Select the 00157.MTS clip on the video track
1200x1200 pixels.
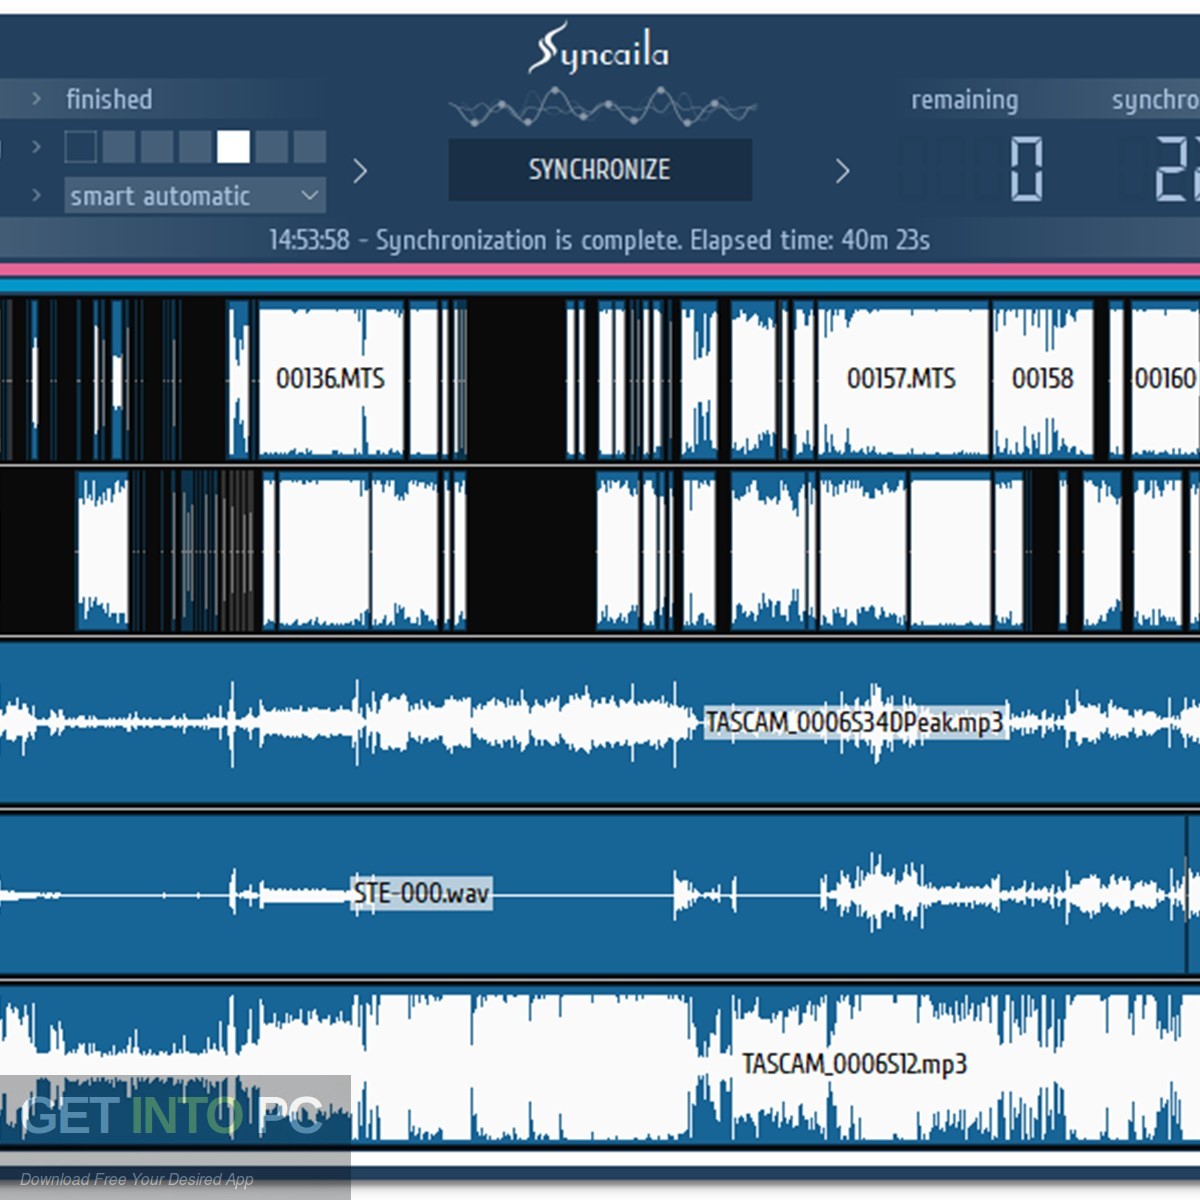[901, 380]
